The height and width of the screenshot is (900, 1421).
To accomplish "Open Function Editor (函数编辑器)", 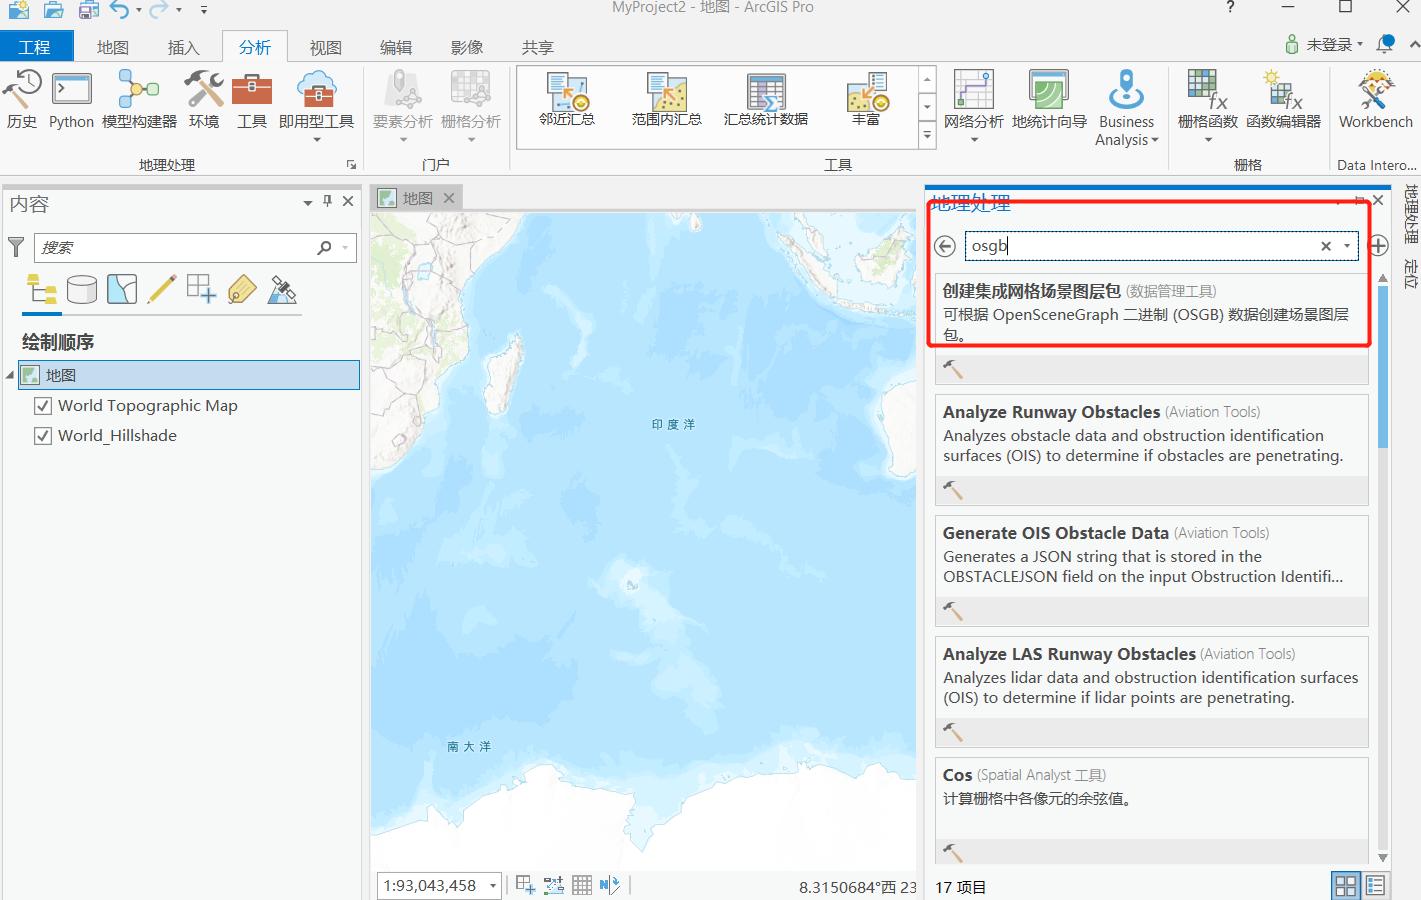I will coord(1283,100).
